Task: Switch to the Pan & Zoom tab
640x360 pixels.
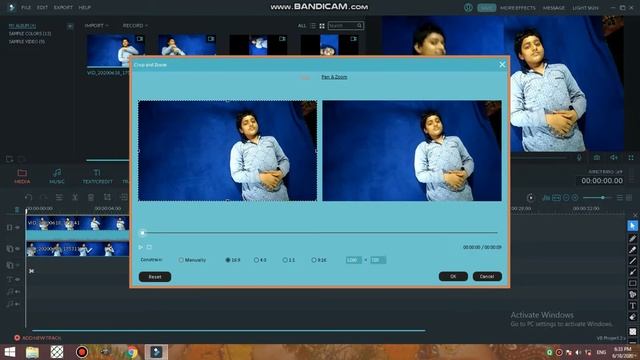Action: [334, 77]
